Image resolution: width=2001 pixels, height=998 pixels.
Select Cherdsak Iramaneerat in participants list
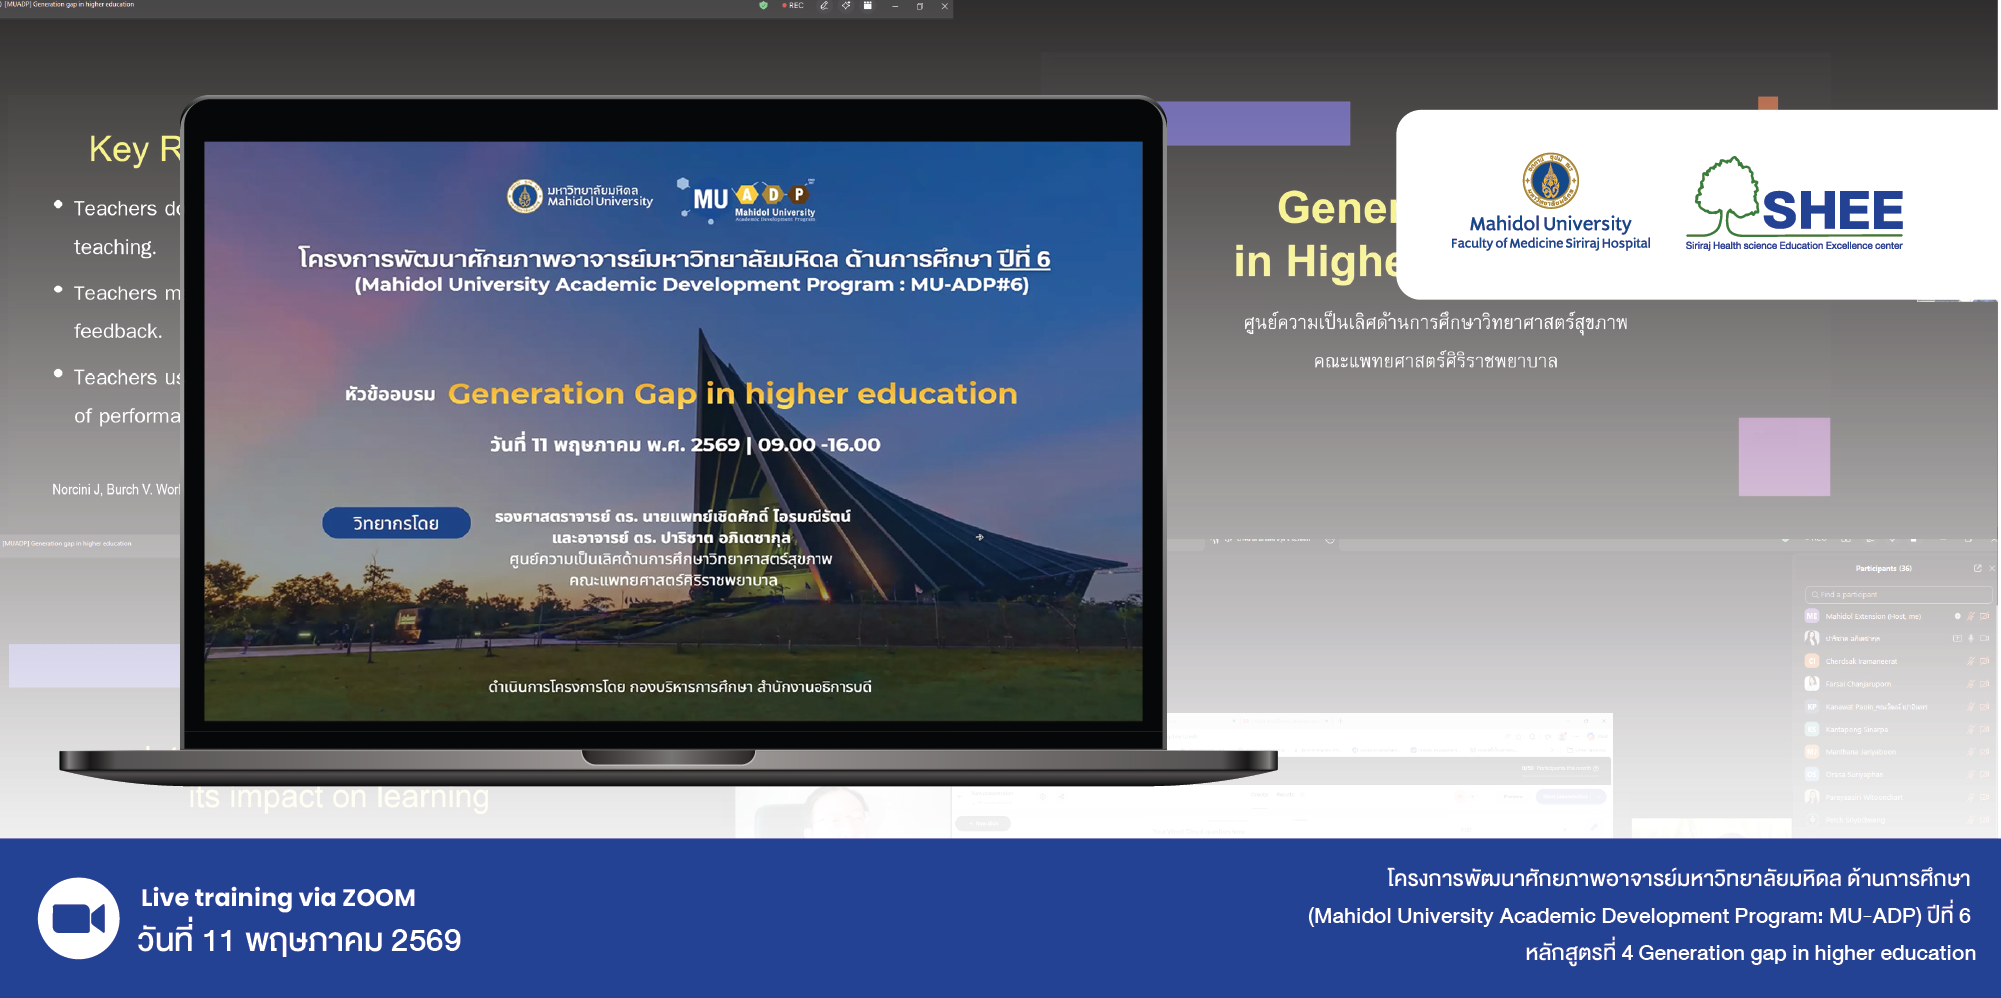(1897, 661)
